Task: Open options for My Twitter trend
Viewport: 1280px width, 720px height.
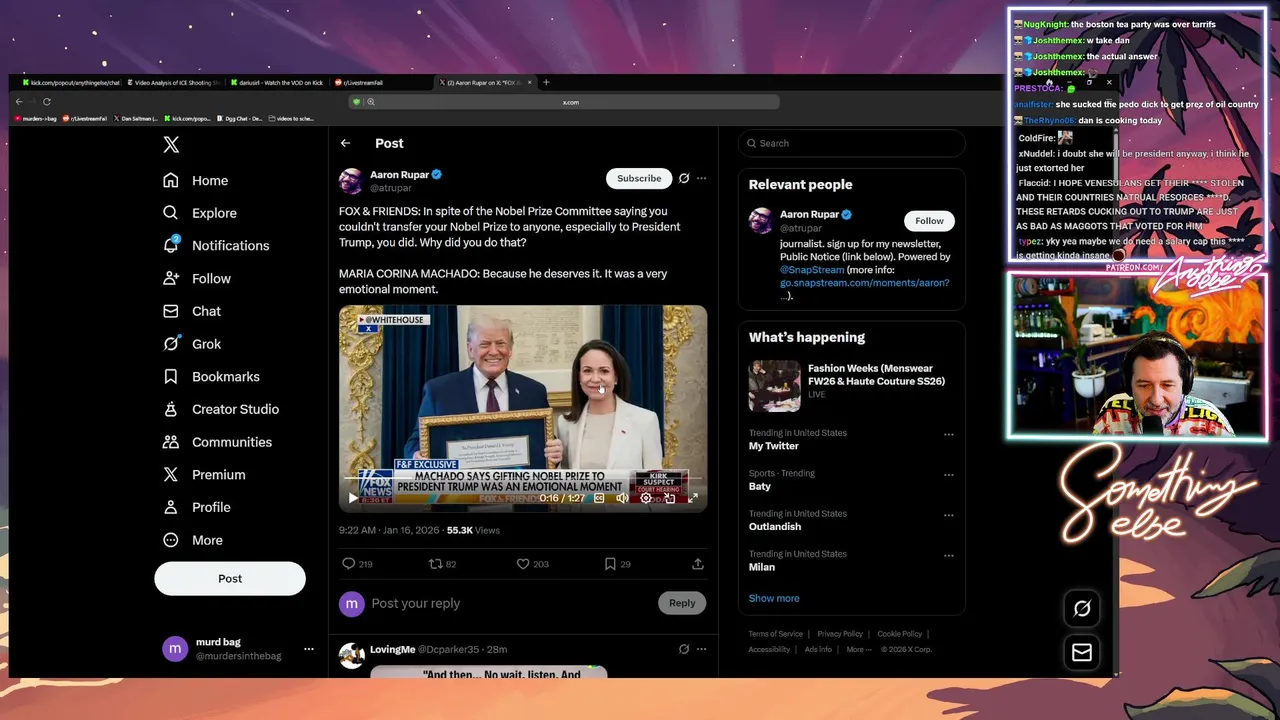Action: coord(948,435)
